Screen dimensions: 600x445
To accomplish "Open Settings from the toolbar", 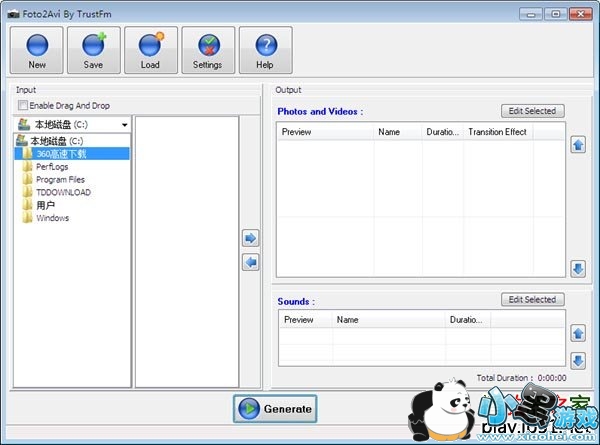I will coord(208,50).
